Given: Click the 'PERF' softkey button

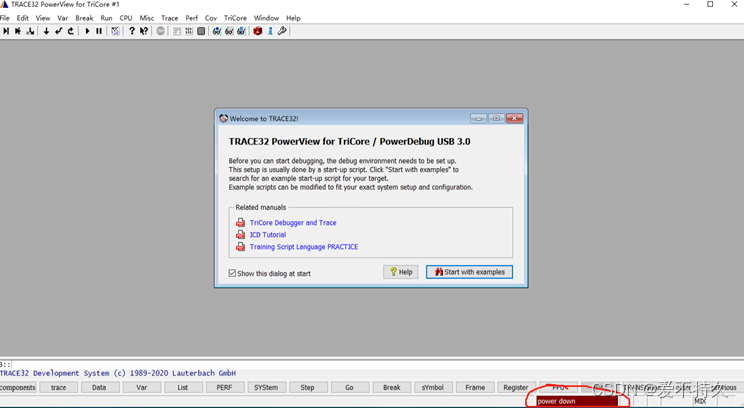Looking at the screenshot, I should click(224, 388).
